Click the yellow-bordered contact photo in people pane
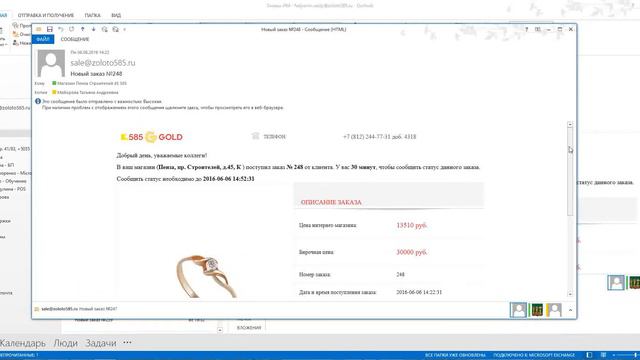 pyautogui.click(x=554, y=310)
